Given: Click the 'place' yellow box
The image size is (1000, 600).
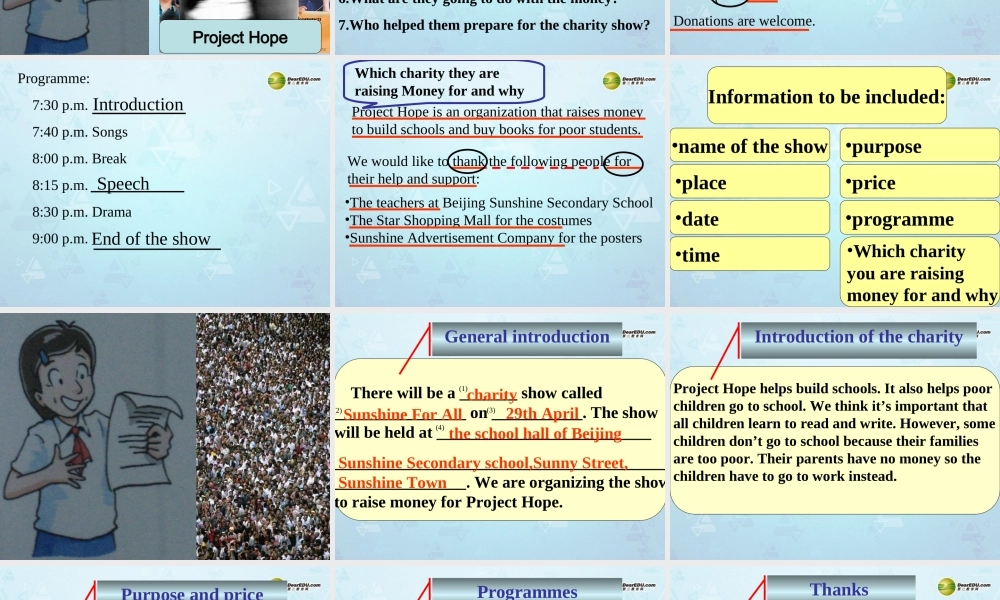Looking at the screenshot, I should (750, 182).
